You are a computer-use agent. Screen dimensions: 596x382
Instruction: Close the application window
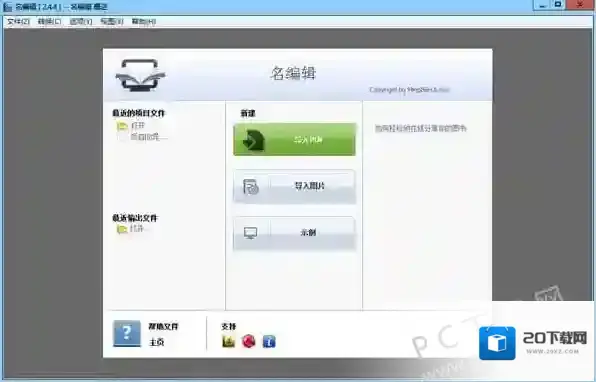pyautogui.click(x=580, y=5)
